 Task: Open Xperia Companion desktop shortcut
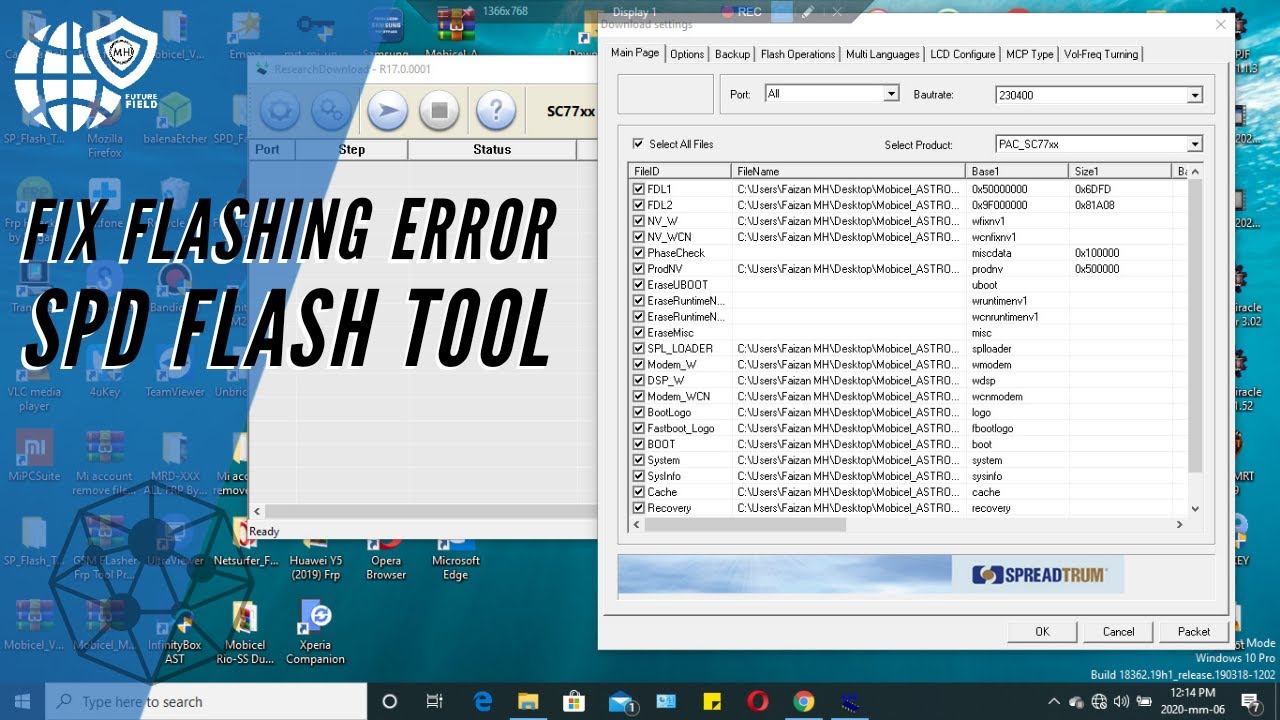[315, 632]
